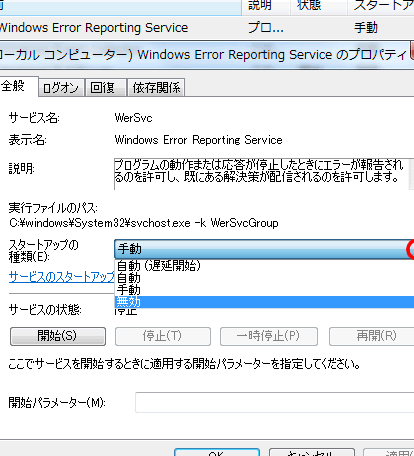Image resolution: width=414 pixels, height=456 pixels.
Task: Click the svchost.exe executable path text
Action: (x=144, y=223)
